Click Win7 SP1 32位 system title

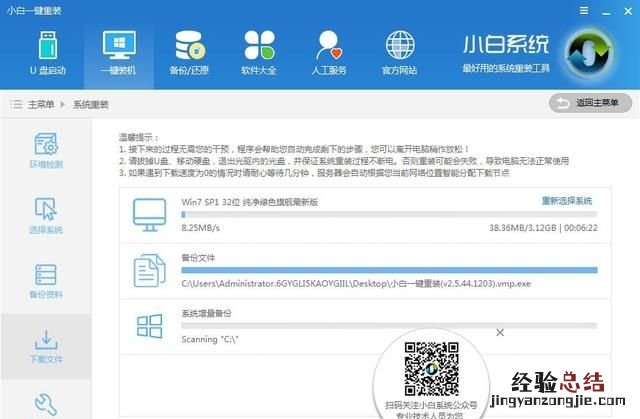(x=249, y=202)
